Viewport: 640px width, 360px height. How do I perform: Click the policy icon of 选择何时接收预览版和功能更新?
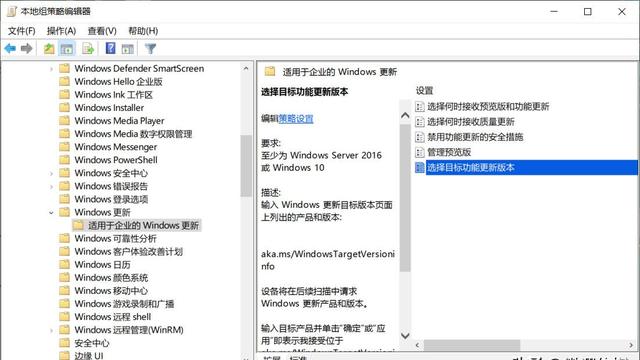coord(420,107)
